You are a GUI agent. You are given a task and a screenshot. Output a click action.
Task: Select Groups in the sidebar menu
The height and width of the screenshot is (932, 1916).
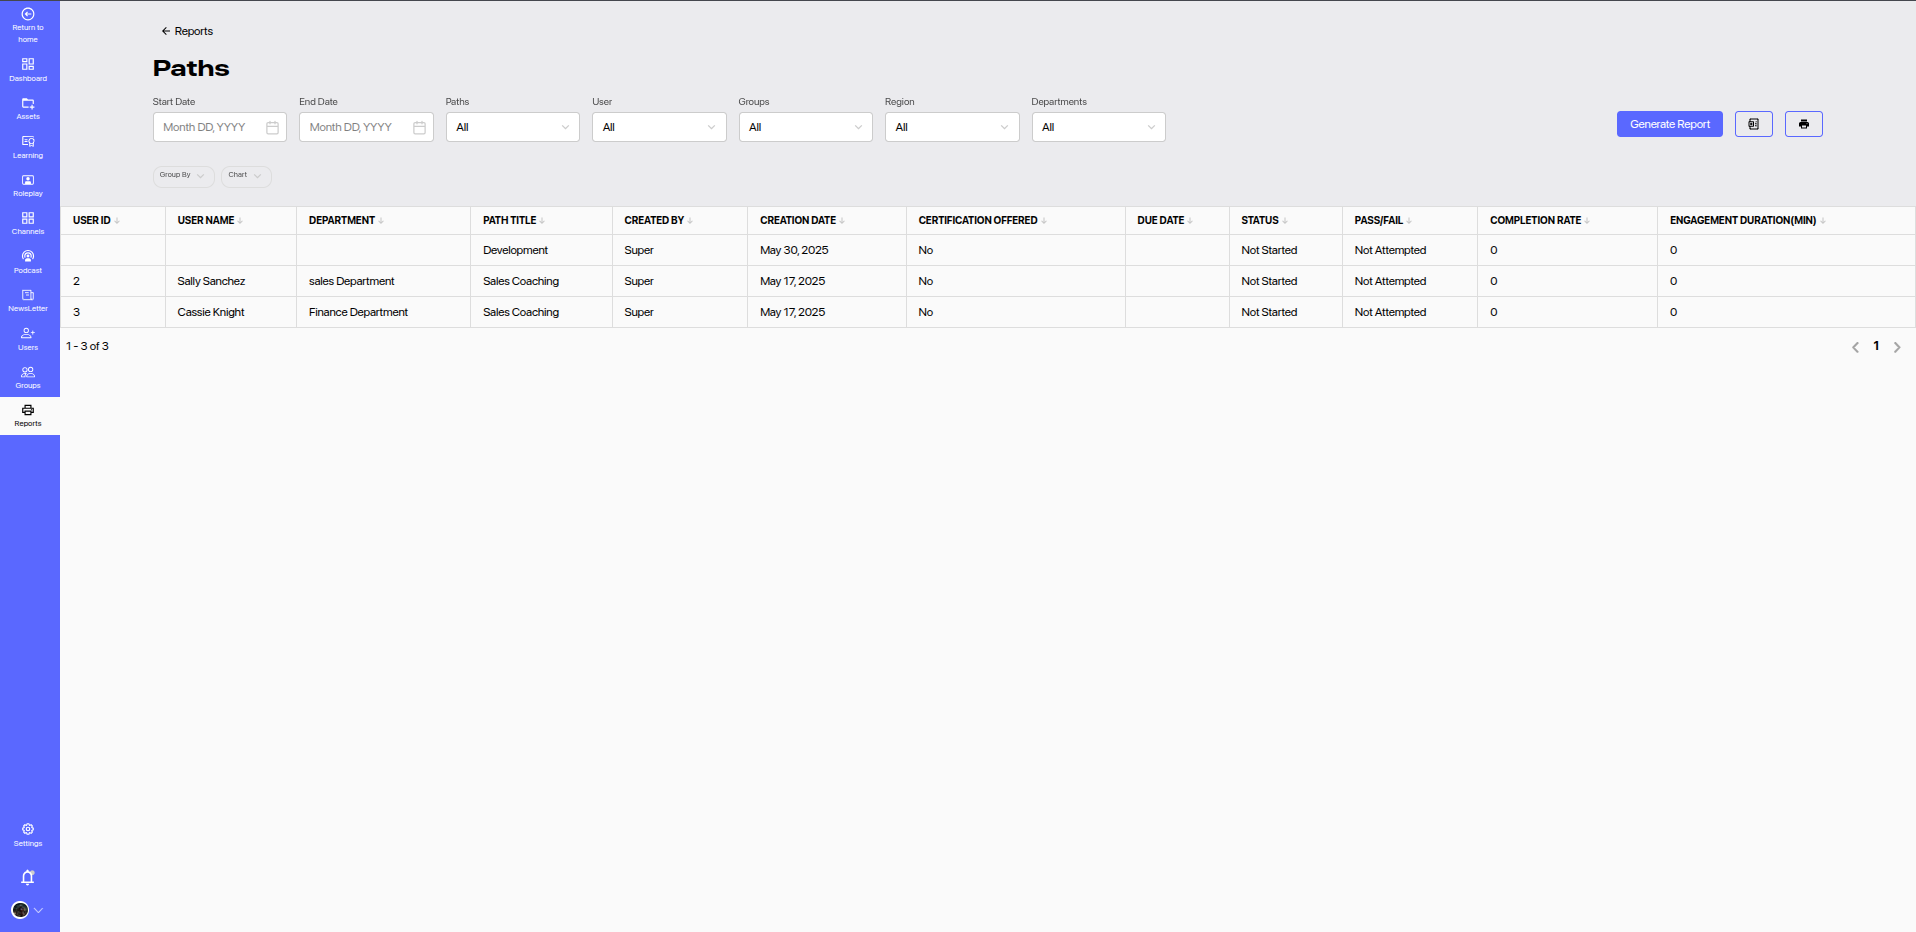28,377
